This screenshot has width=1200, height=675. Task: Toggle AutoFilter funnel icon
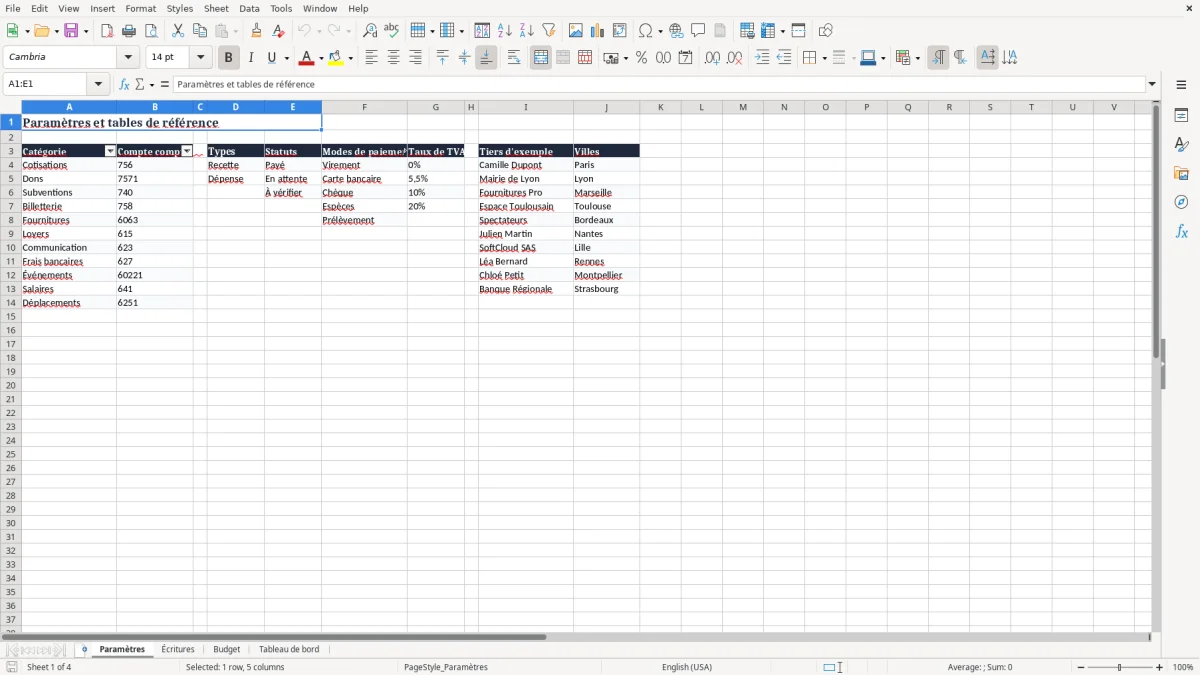coord(549,31)
